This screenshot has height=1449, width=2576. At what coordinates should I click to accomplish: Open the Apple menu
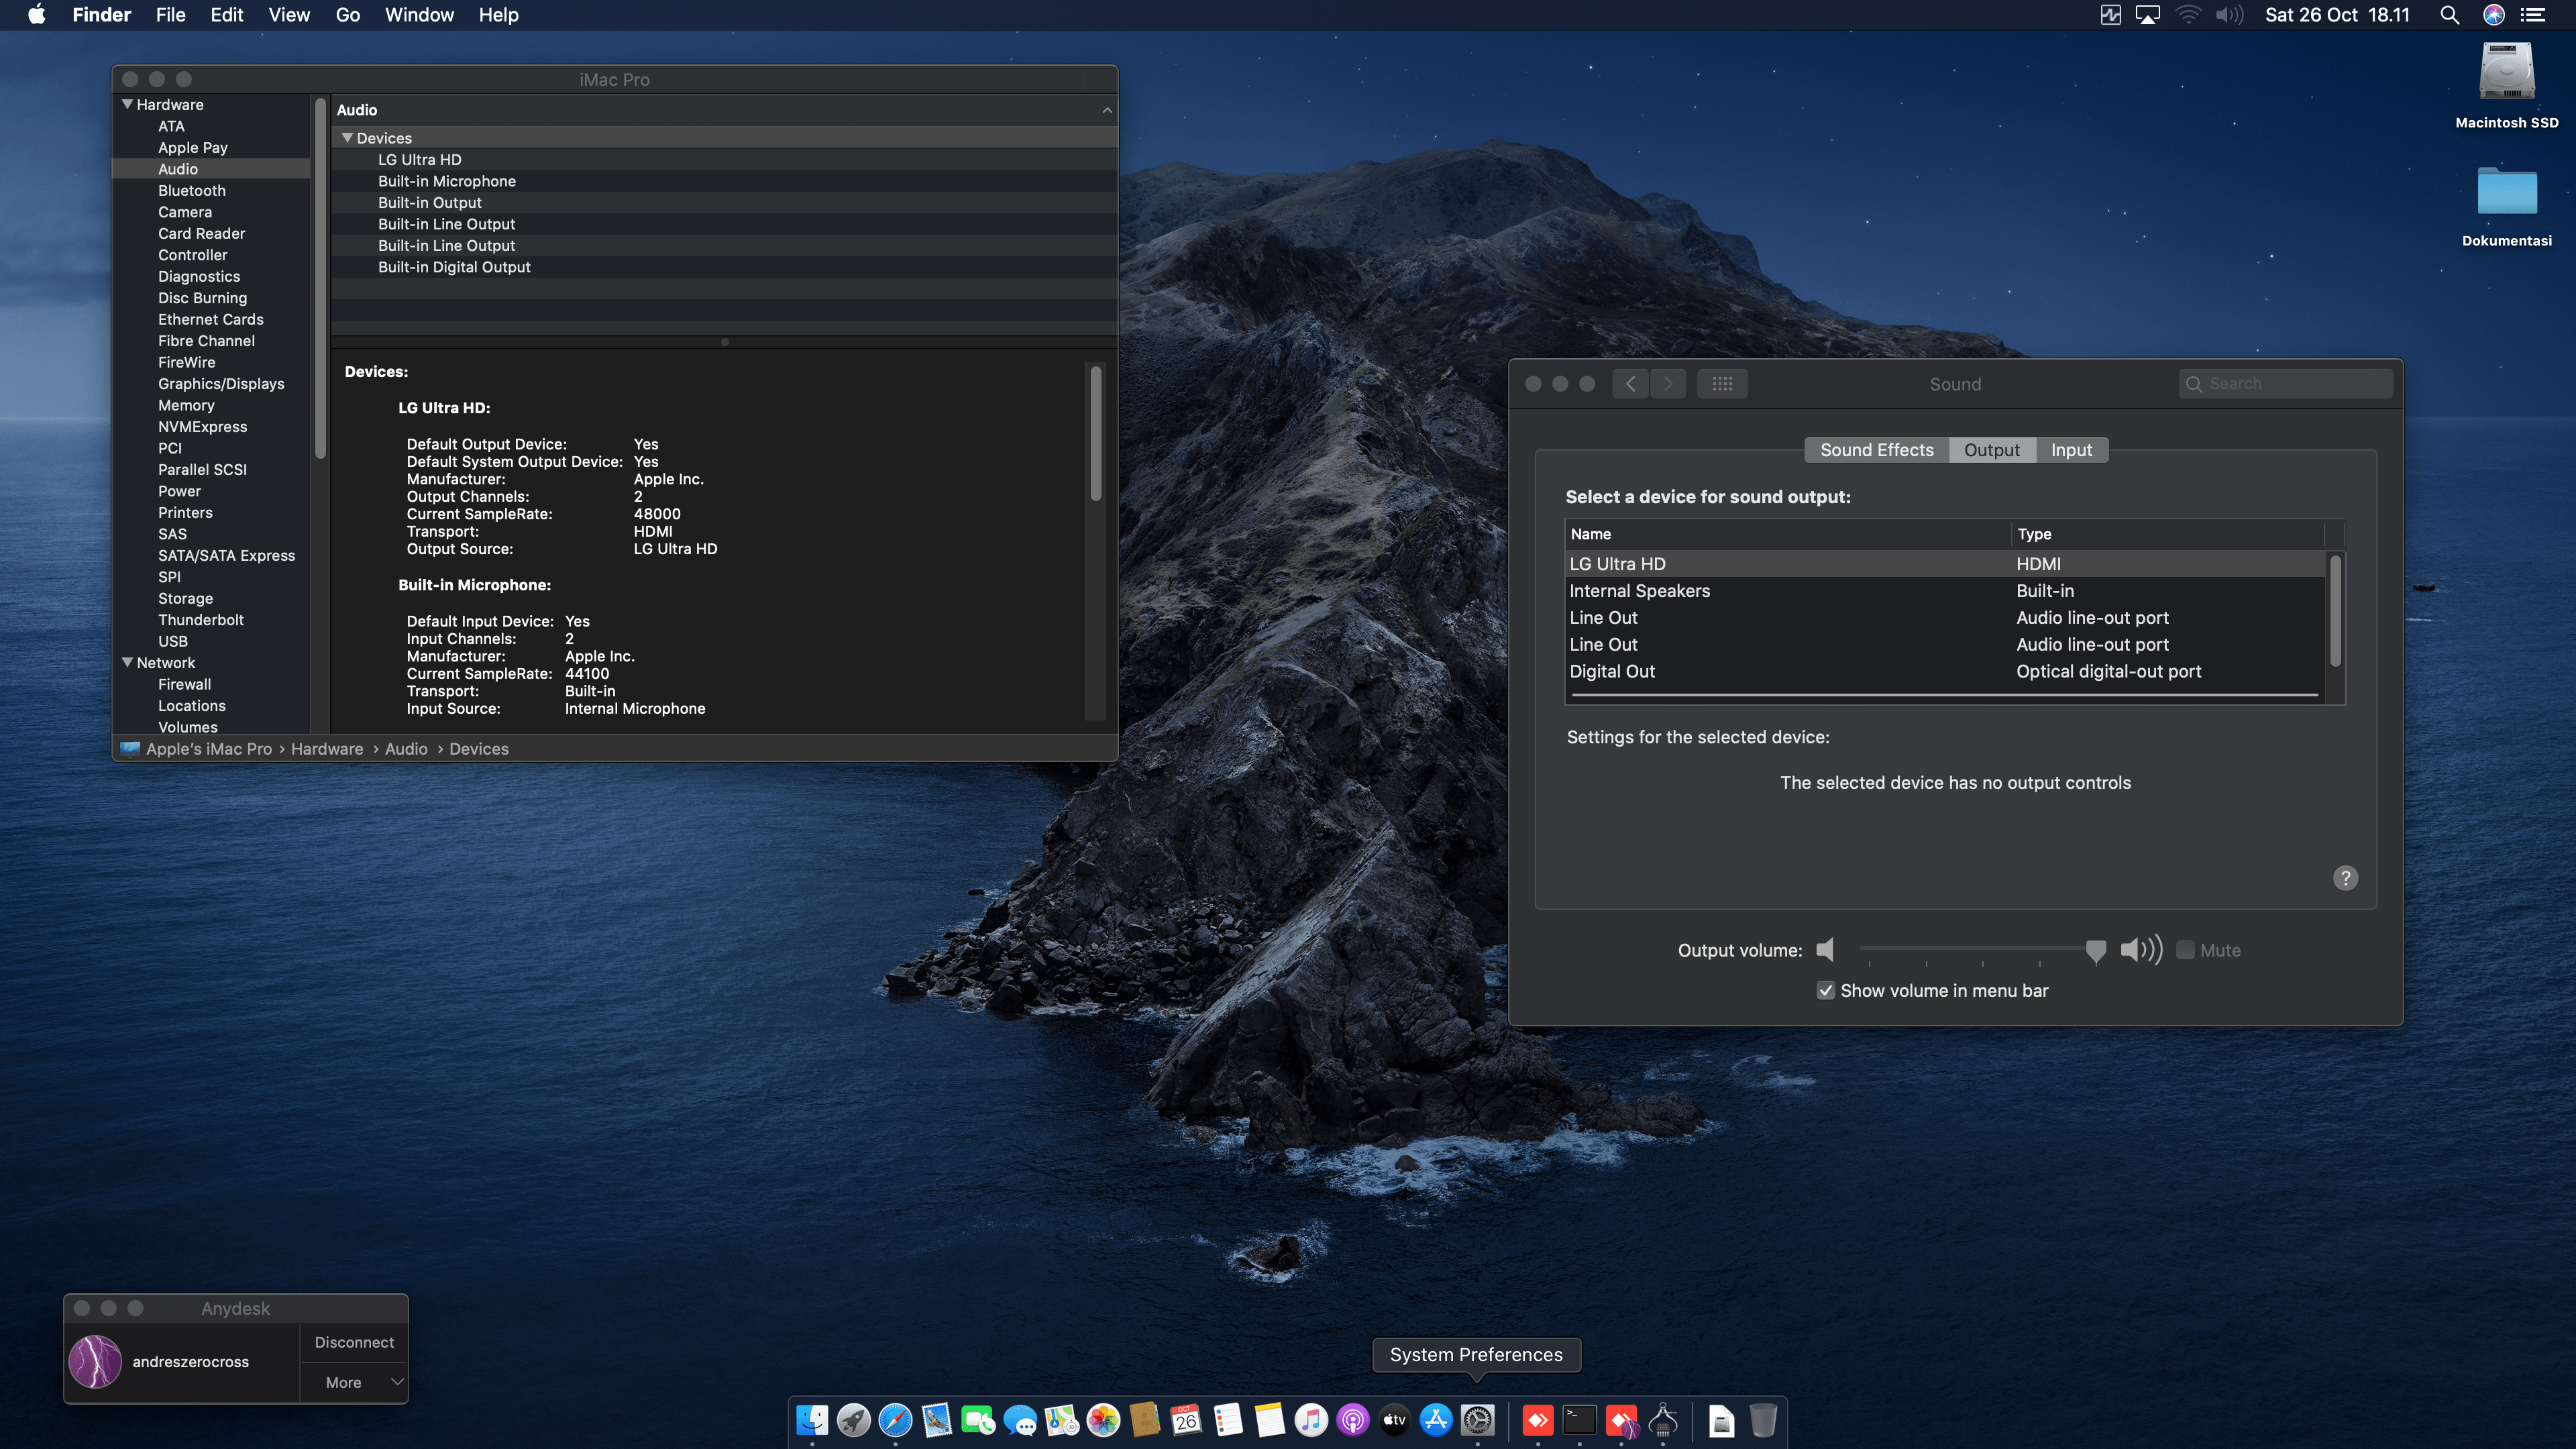coord(36,15)
